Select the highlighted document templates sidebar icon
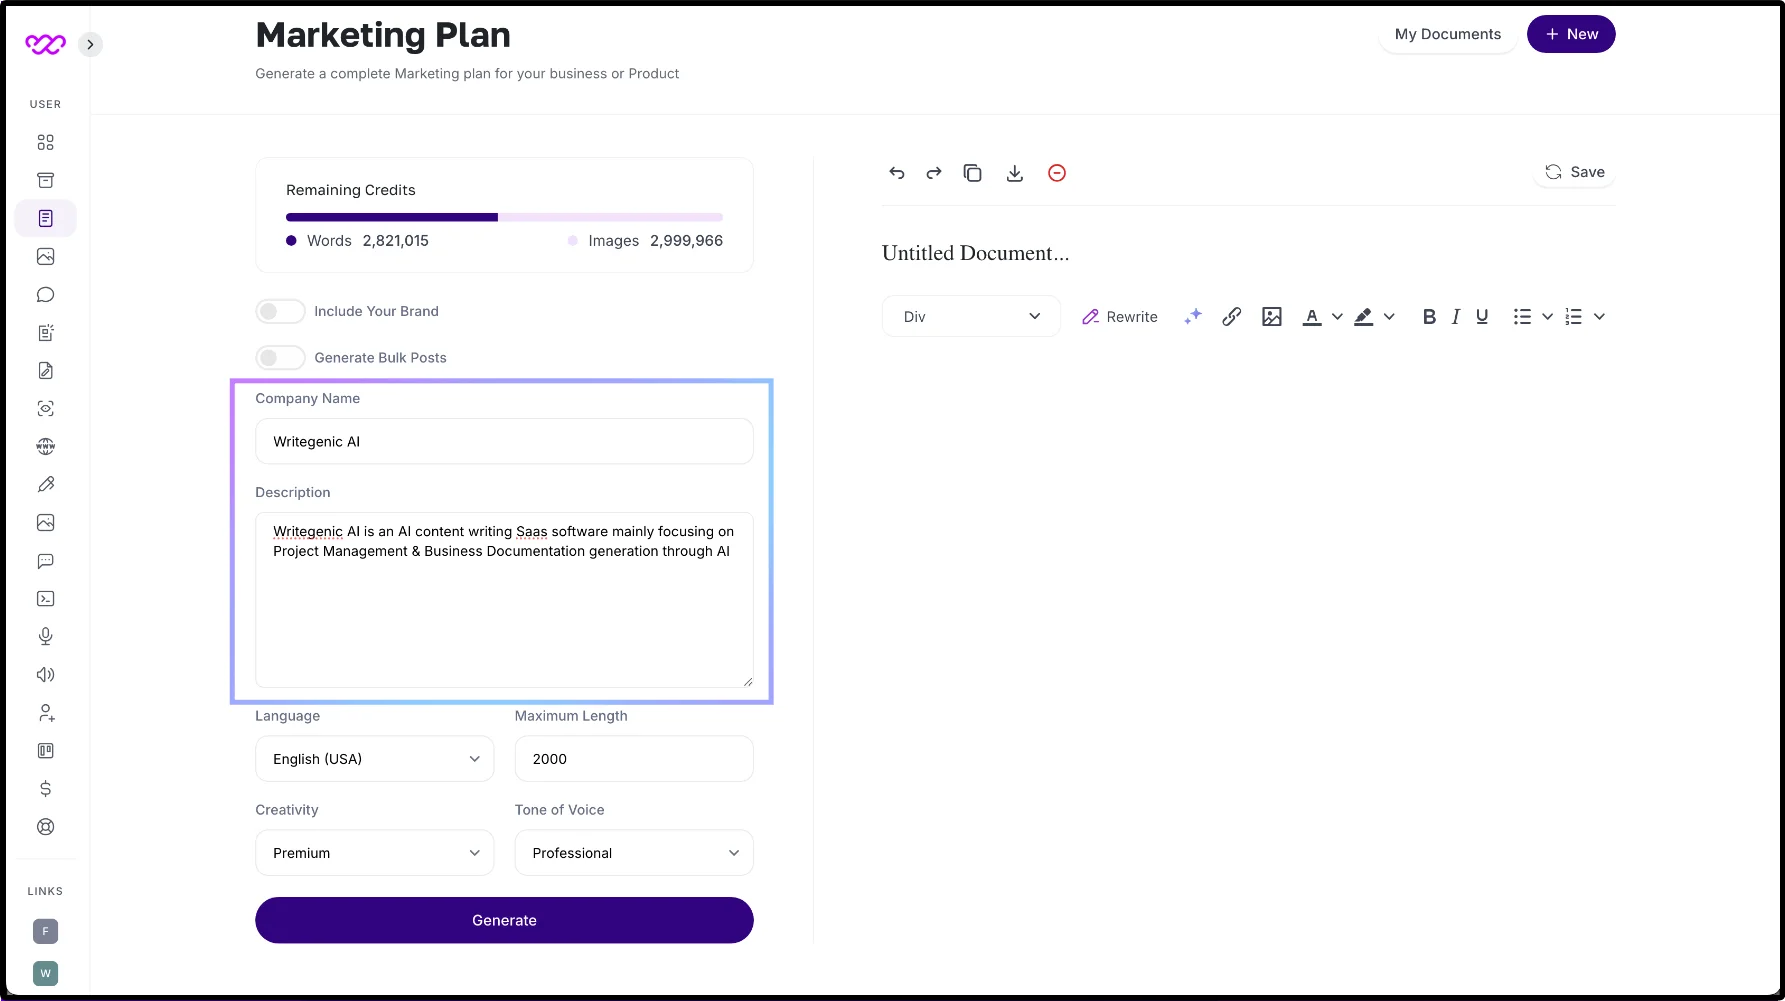 pos(45,218)
